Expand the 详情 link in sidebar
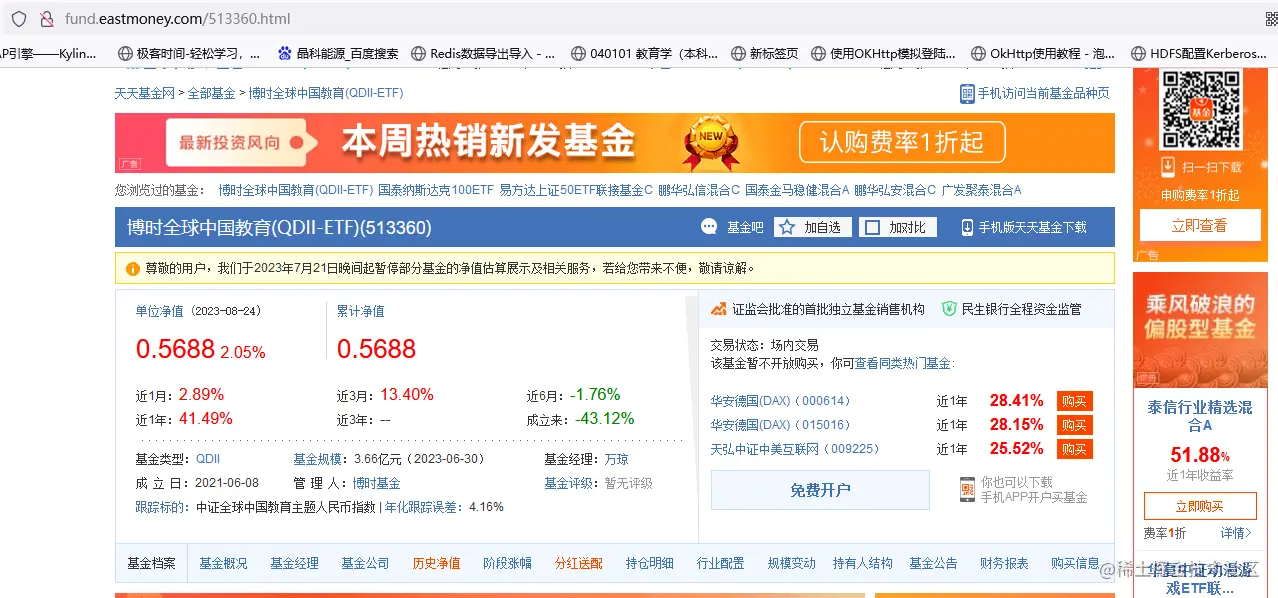The height and width of the screenshot is (598, 1278). pyautogui.click(x=1235, y=533)
